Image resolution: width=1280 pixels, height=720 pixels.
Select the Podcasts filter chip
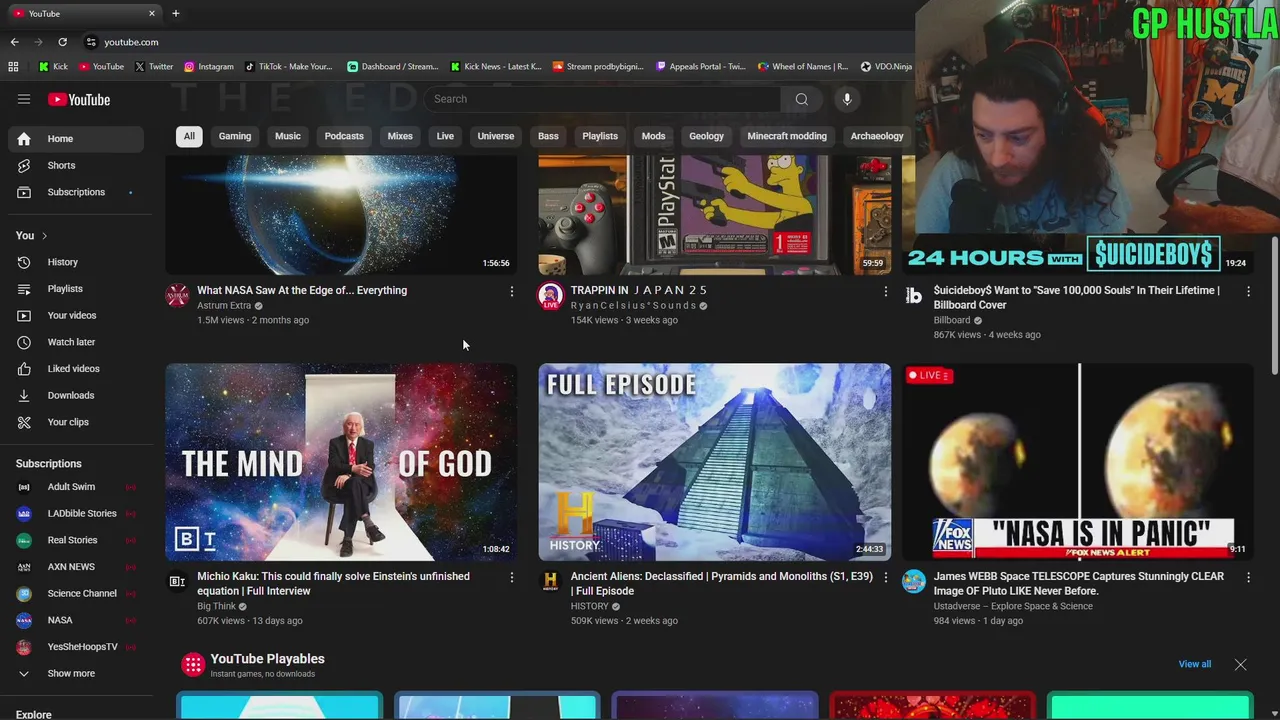pos(344,136)
